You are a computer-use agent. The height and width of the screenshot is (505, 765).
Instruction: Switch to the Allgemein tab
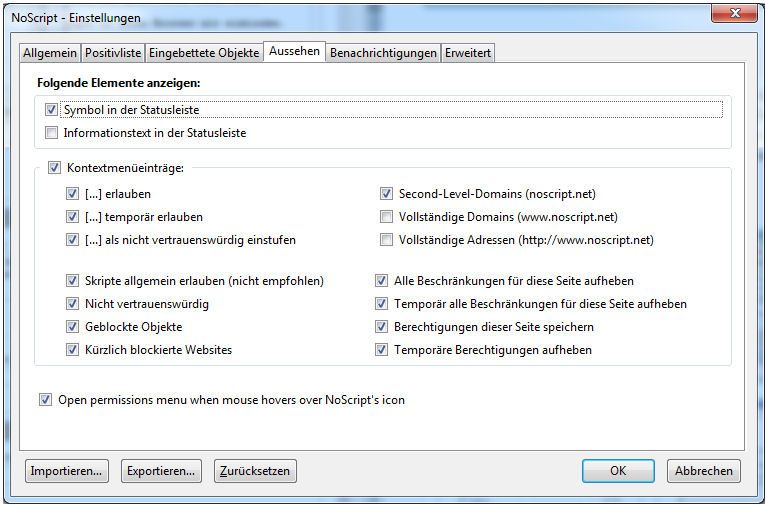point(50,53)
